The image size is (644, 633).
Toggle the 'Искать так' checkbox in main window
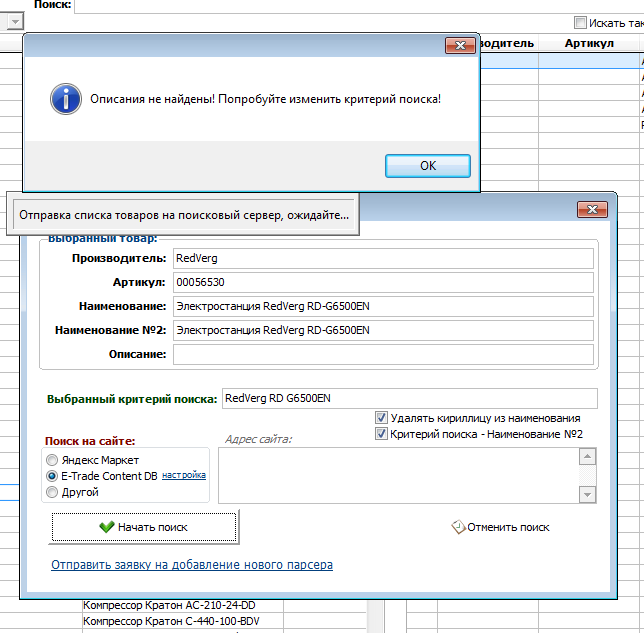[580, 23]
